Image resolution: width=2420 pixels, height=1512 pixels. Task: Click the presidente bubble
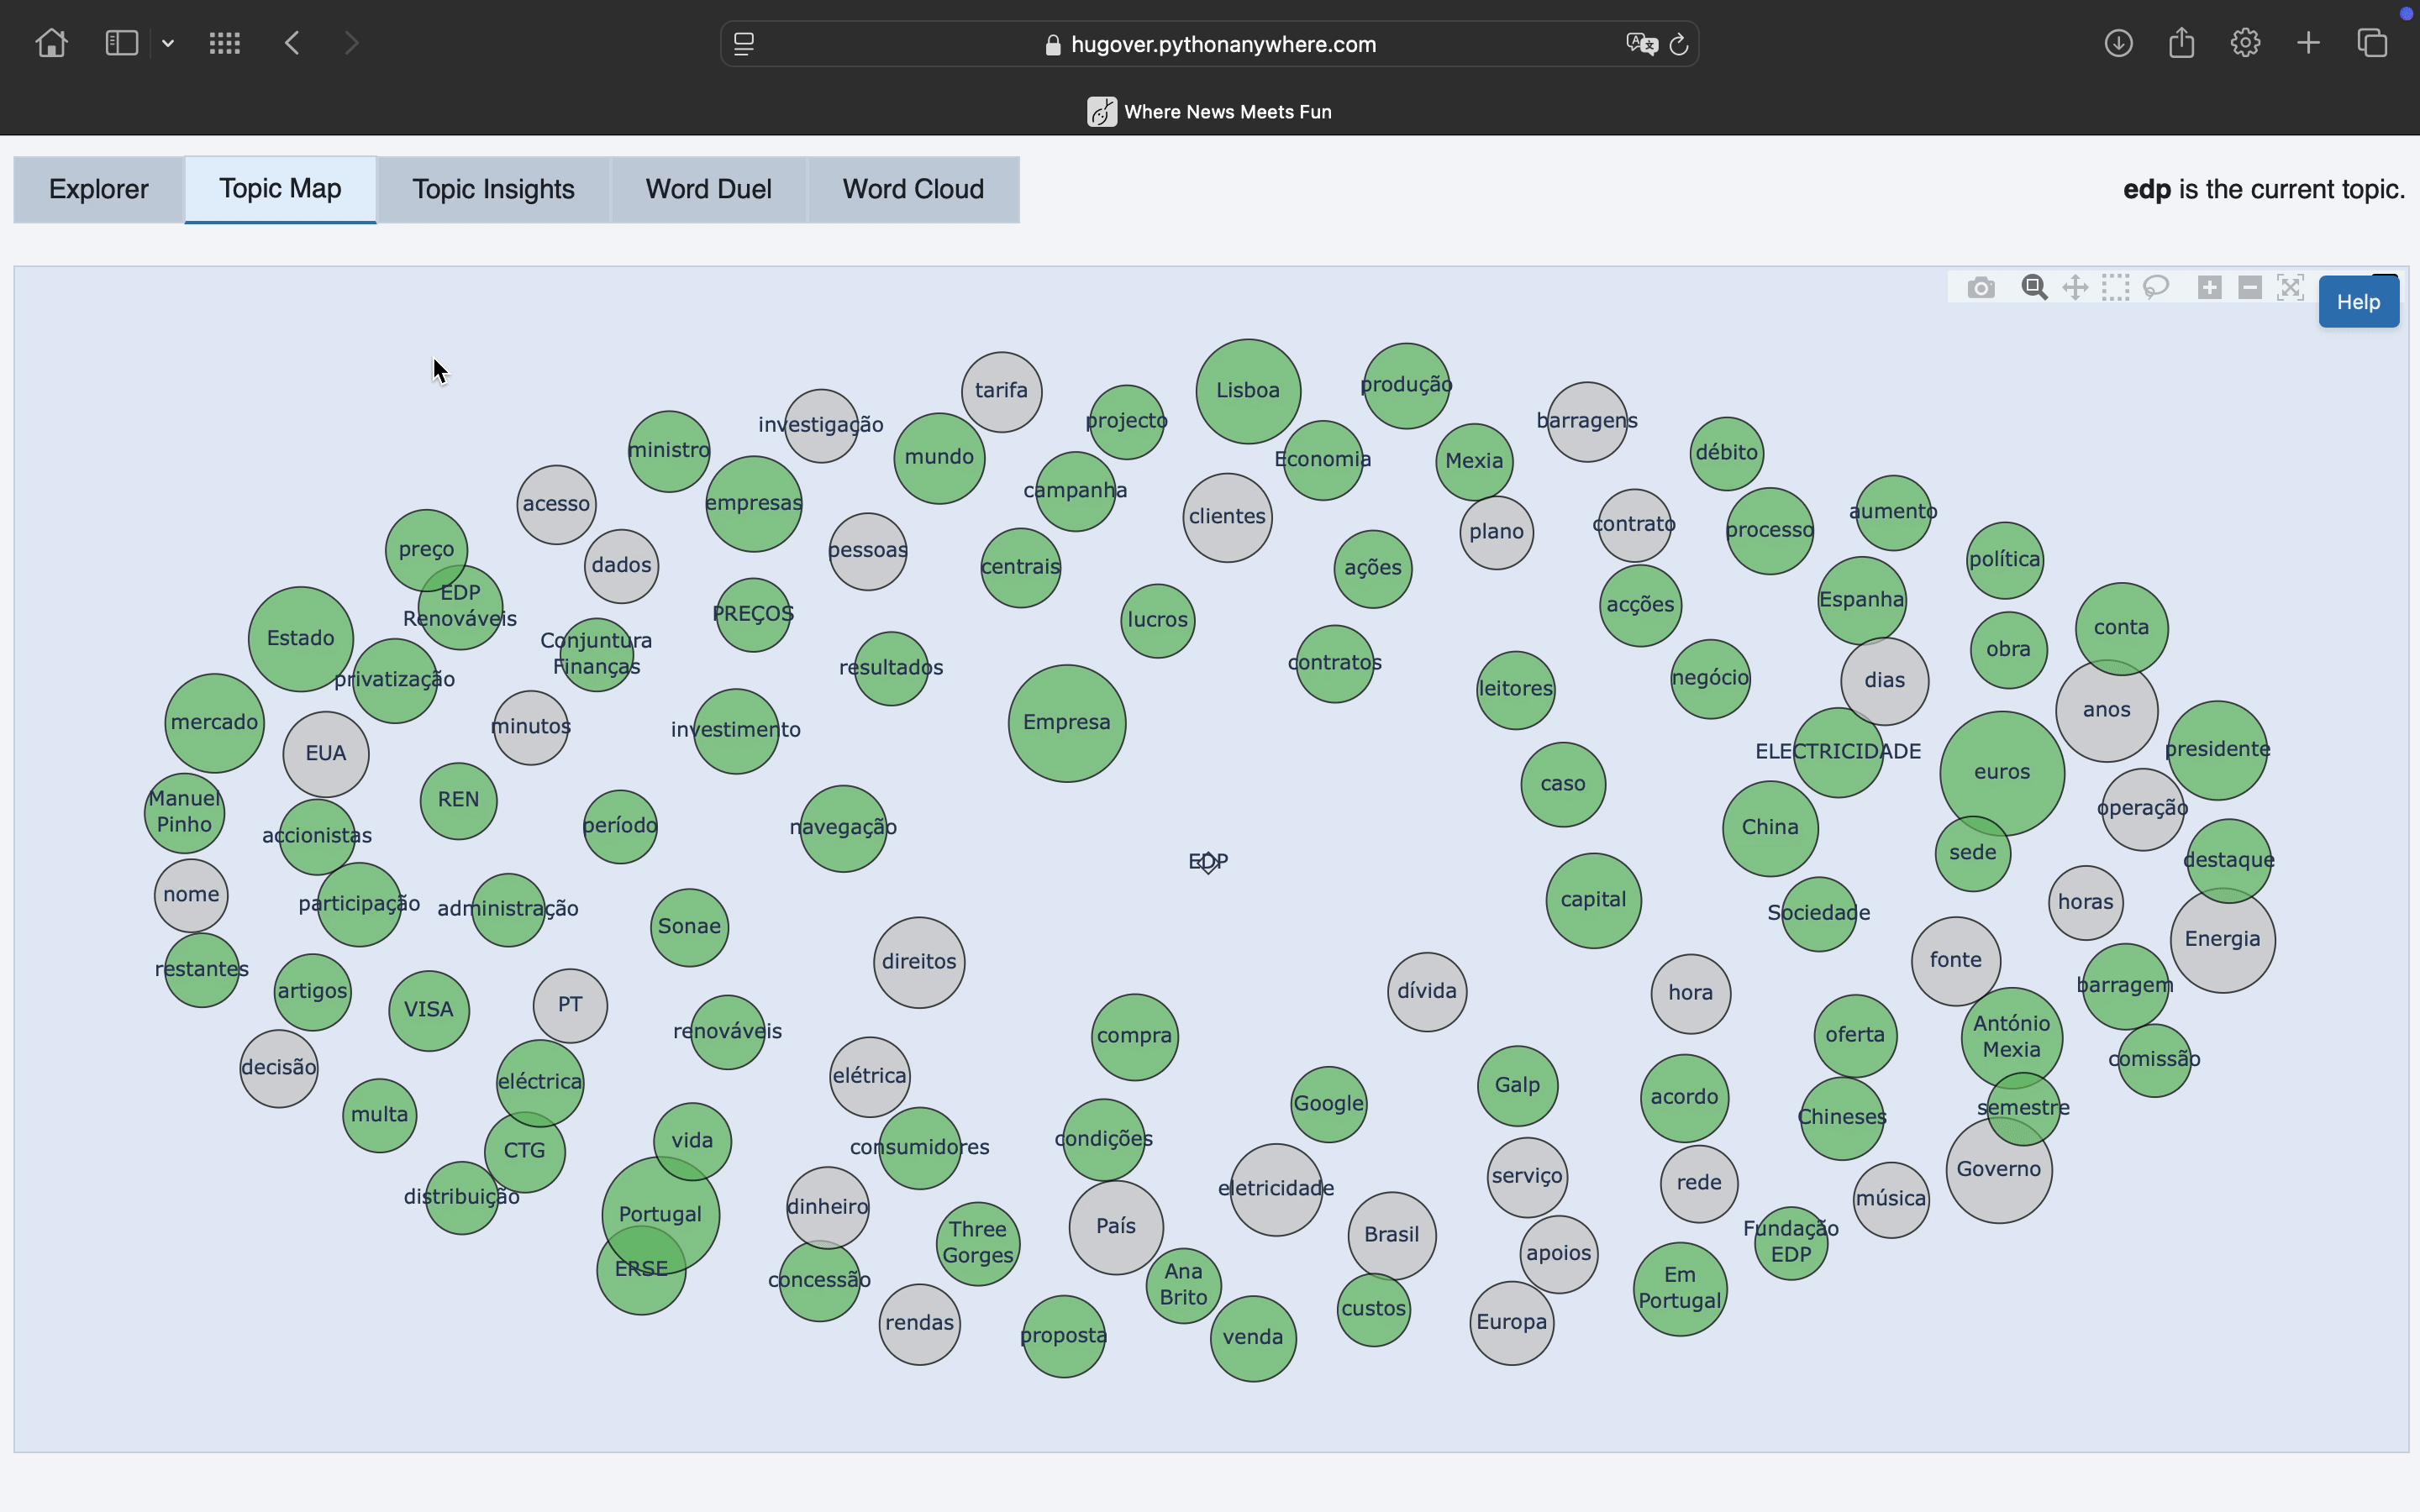click(x=2217, y=750)
